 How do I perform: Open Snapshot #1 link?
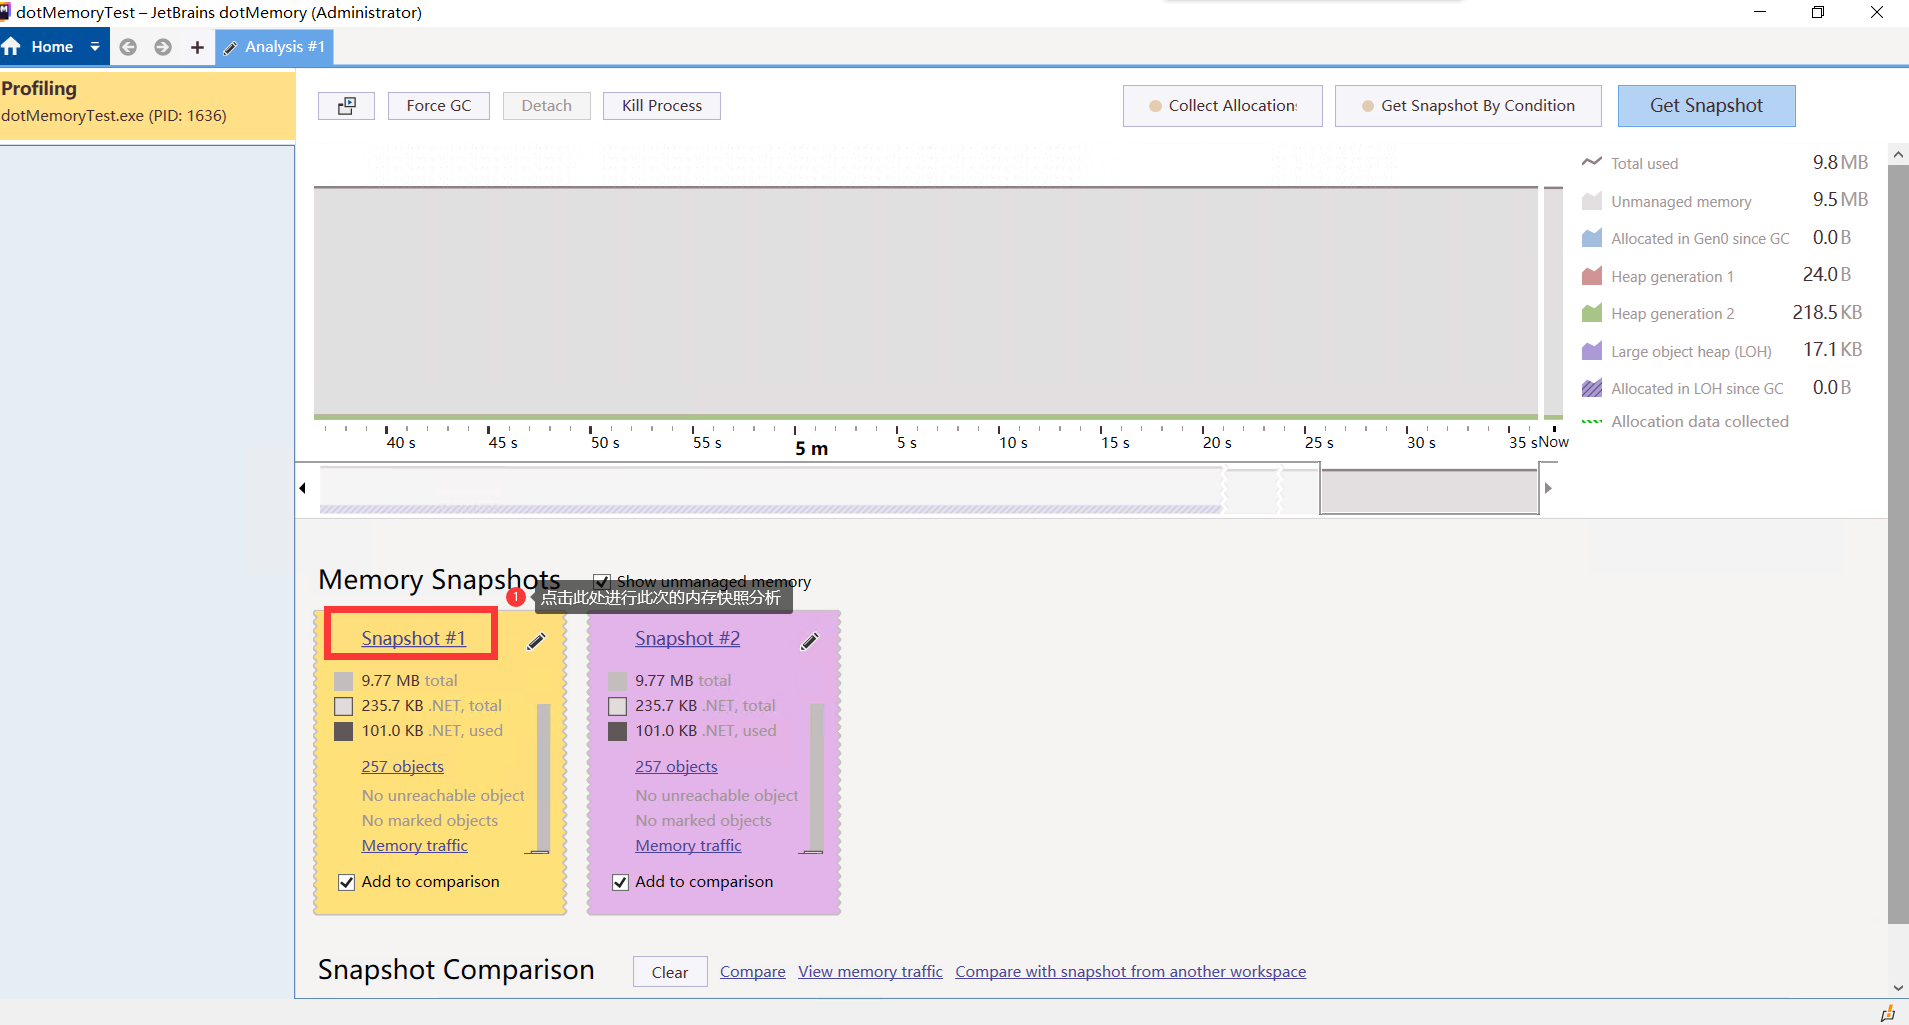[x=413, y=638]
